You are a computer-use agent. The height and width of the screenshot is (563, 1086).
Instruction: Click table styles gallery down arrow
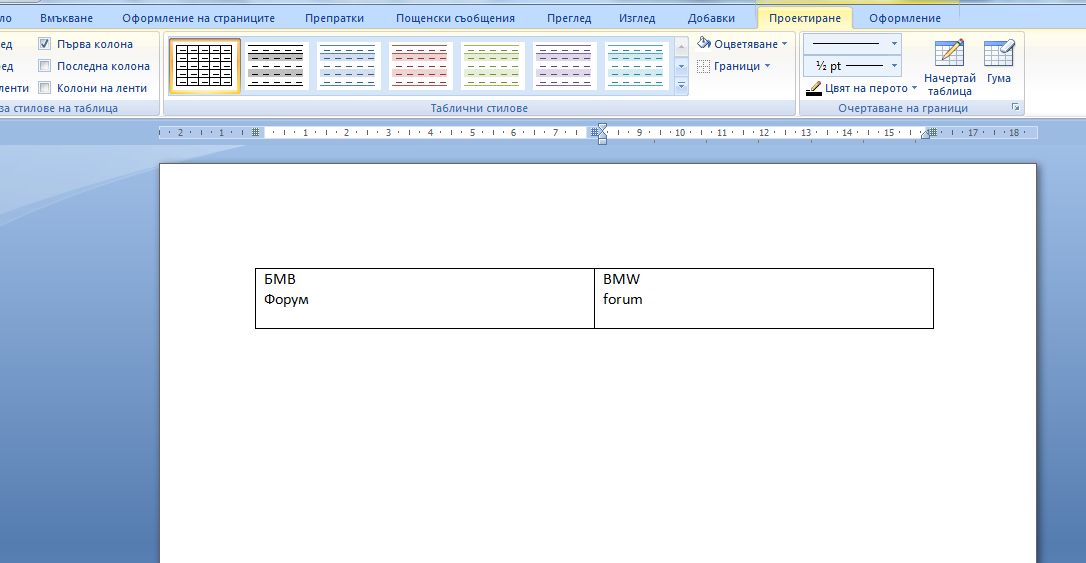tap(682, 67)
